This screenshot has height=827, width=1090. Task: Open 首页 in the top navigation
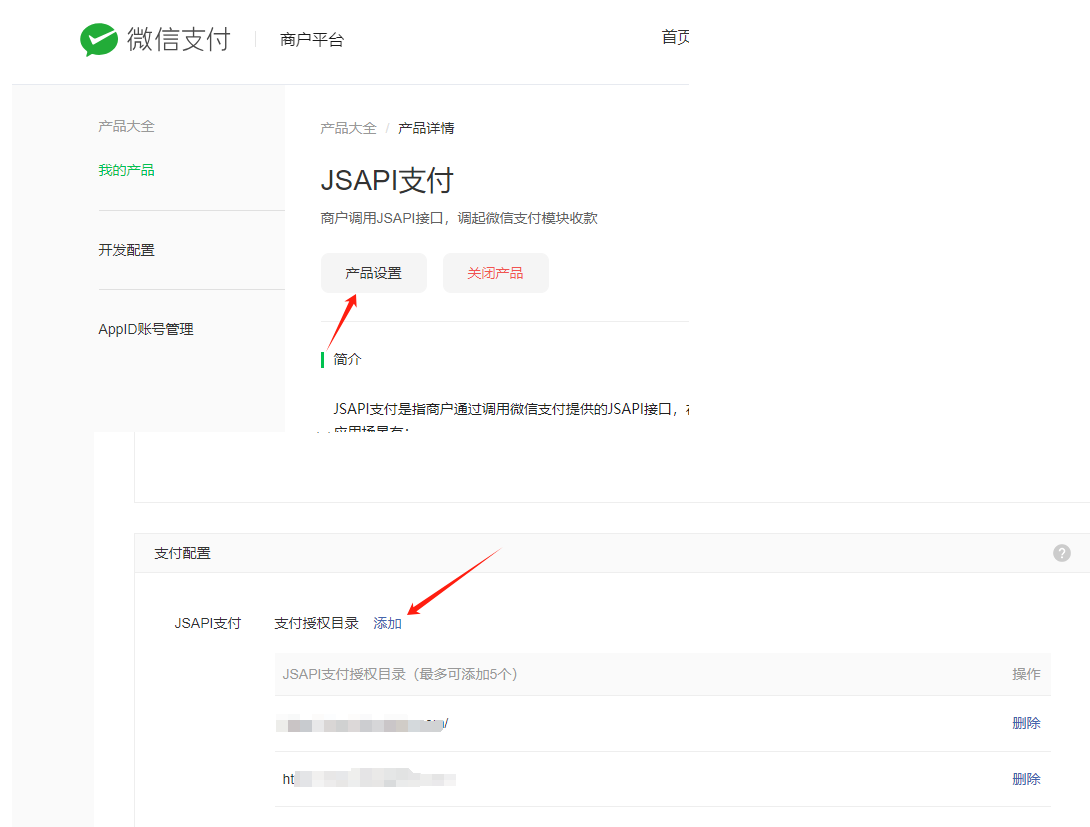pyautogui.click(x=675, y=37)
